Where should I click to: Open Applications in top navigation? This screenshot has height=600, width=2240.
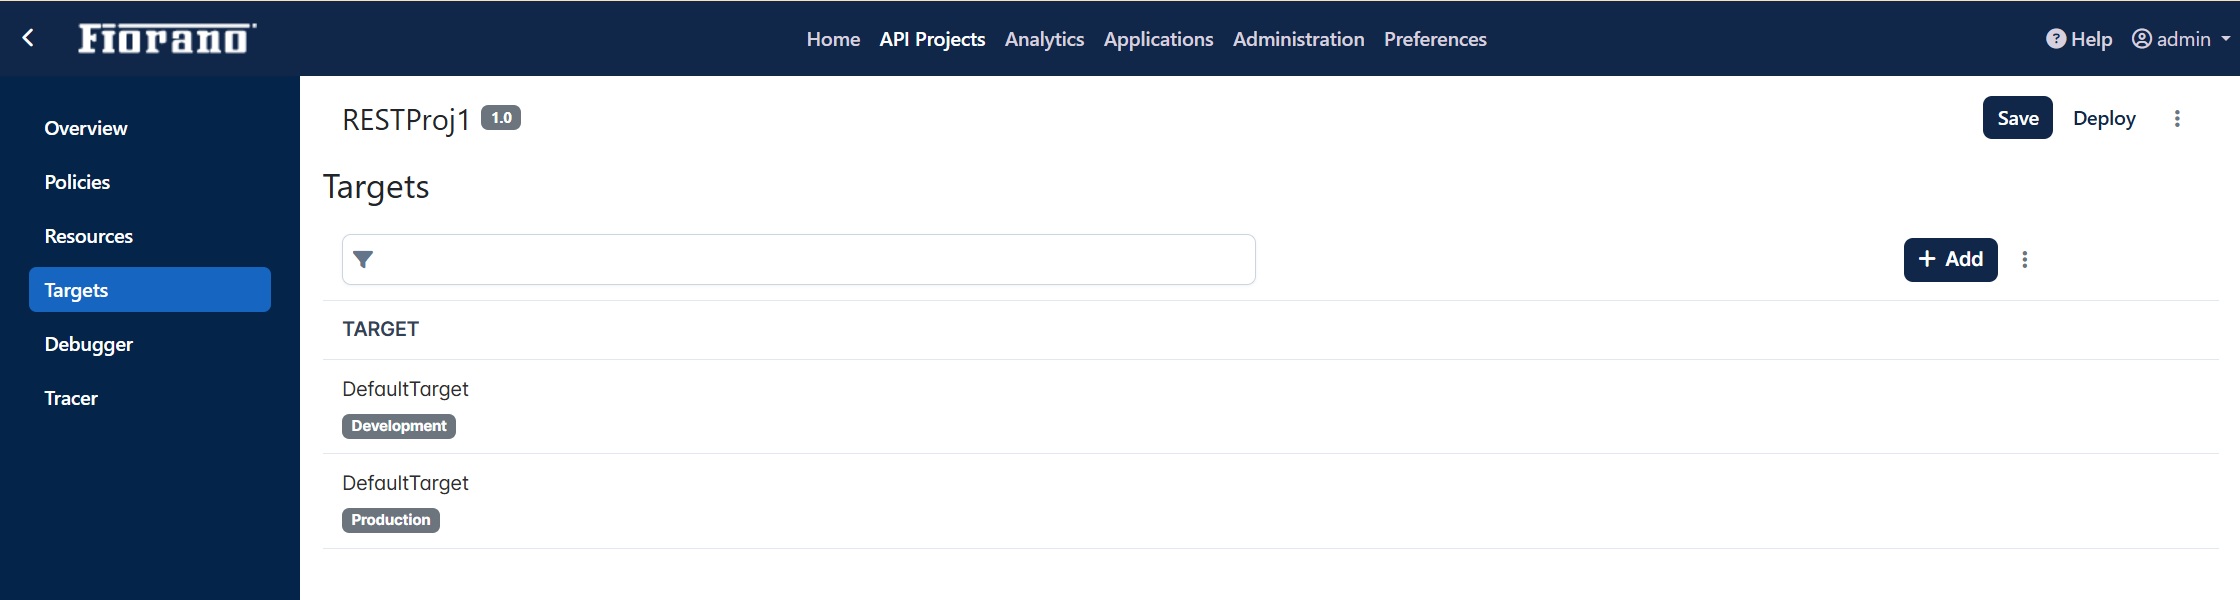pyautogui.click(x=1158, y=39)
